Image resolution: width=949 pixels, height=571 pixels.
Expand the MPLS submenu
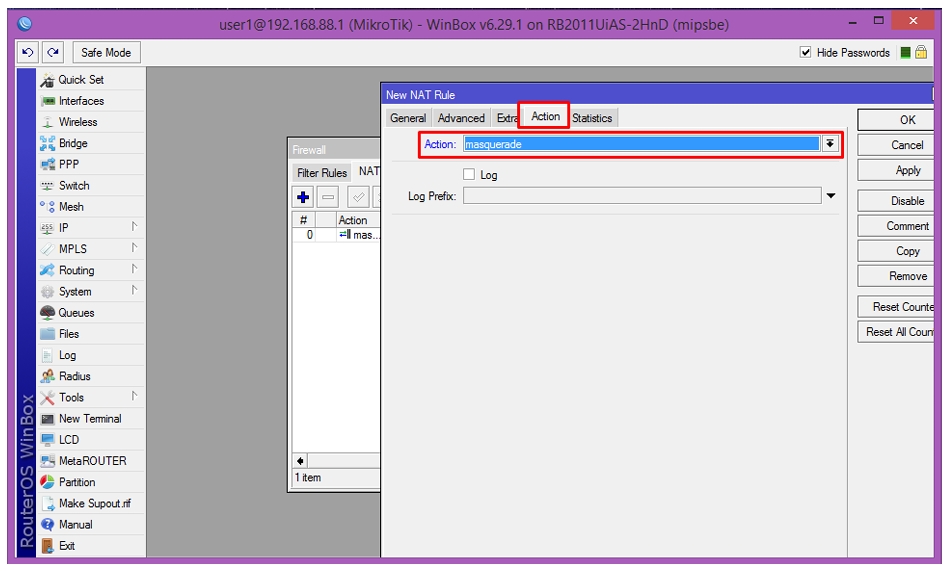coord(134,248)
